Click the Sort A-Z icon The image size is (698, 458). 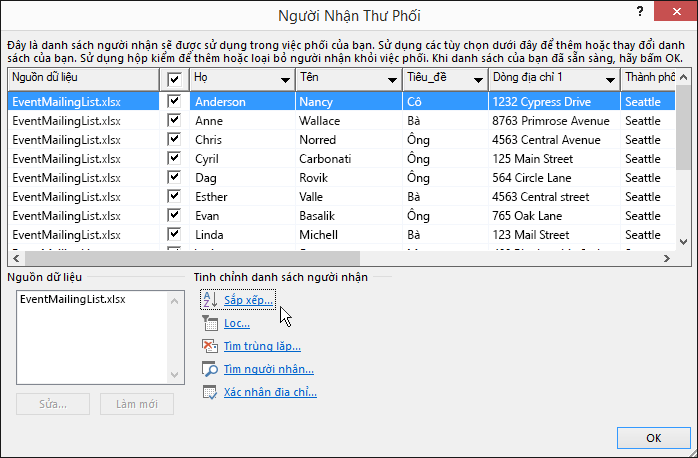tap(210, 300)
